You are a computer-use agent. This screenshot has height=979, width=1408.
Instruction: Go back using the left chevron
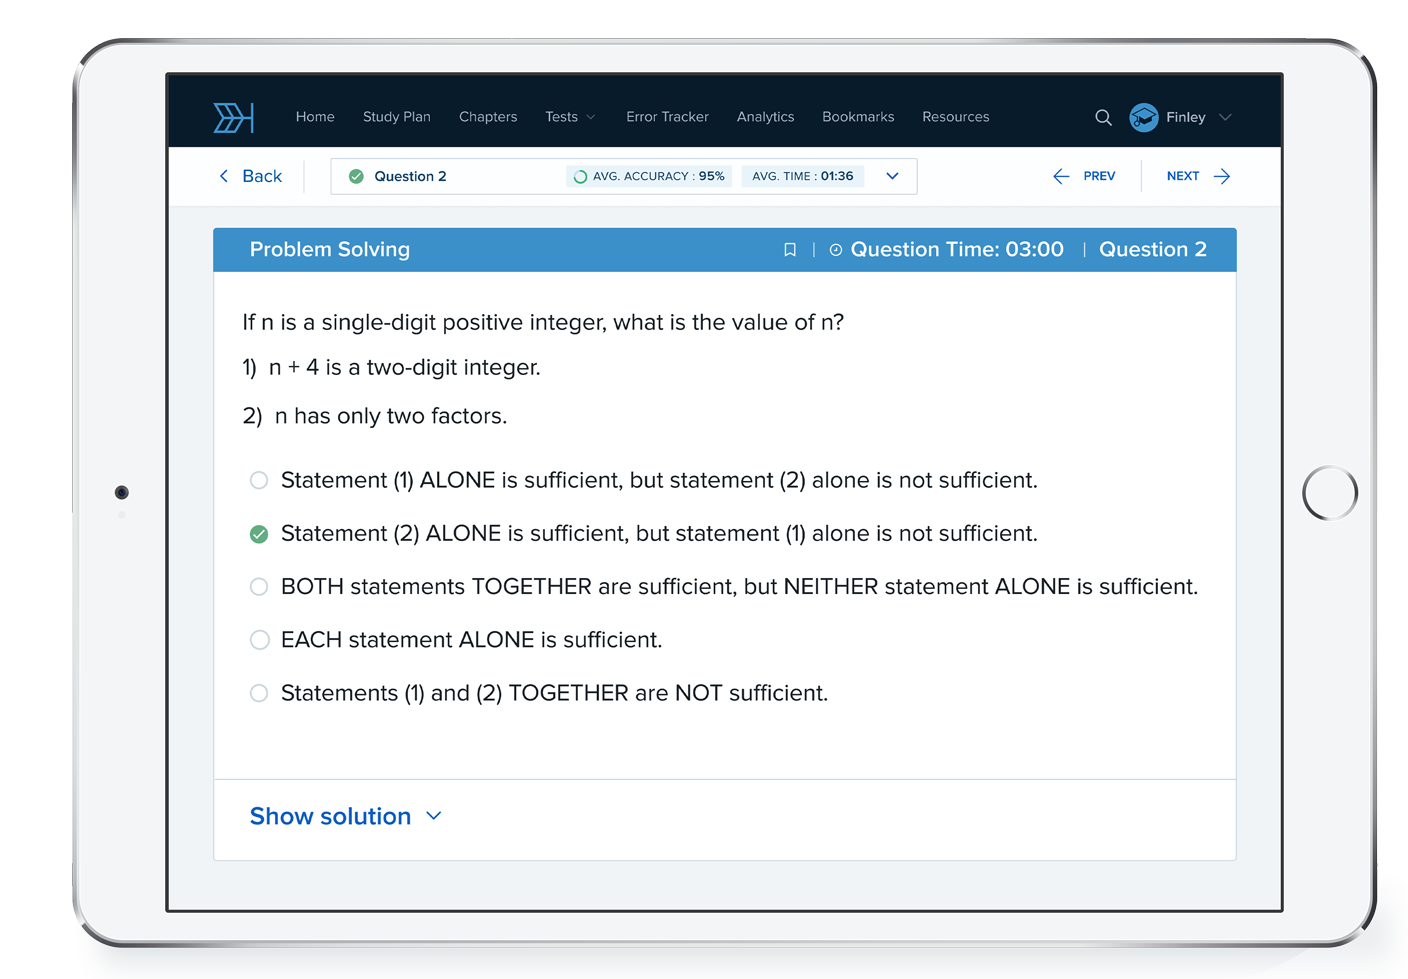224,176
